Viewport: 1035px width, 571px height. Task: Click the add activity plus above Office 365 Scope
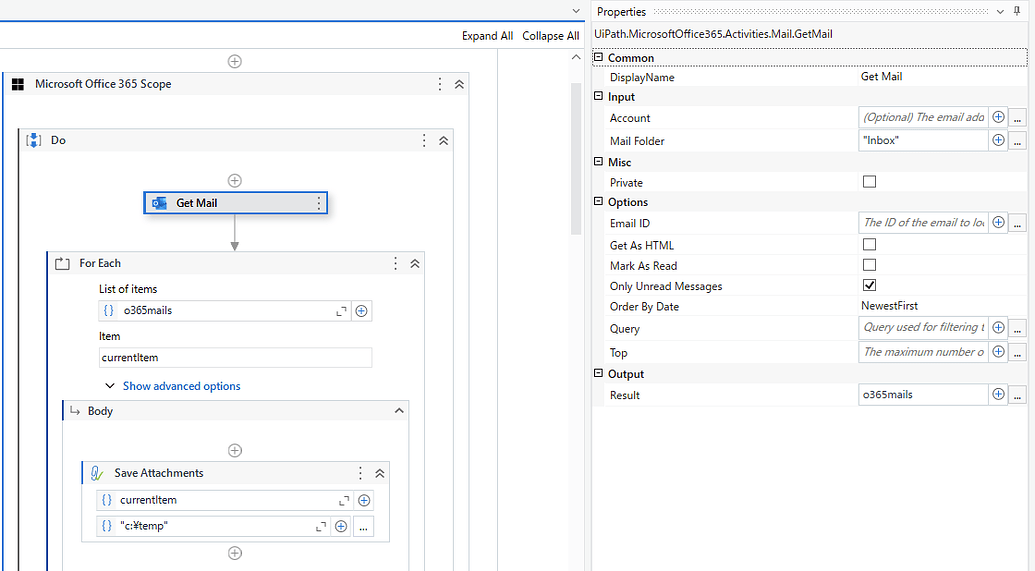[x=234, y=61]
